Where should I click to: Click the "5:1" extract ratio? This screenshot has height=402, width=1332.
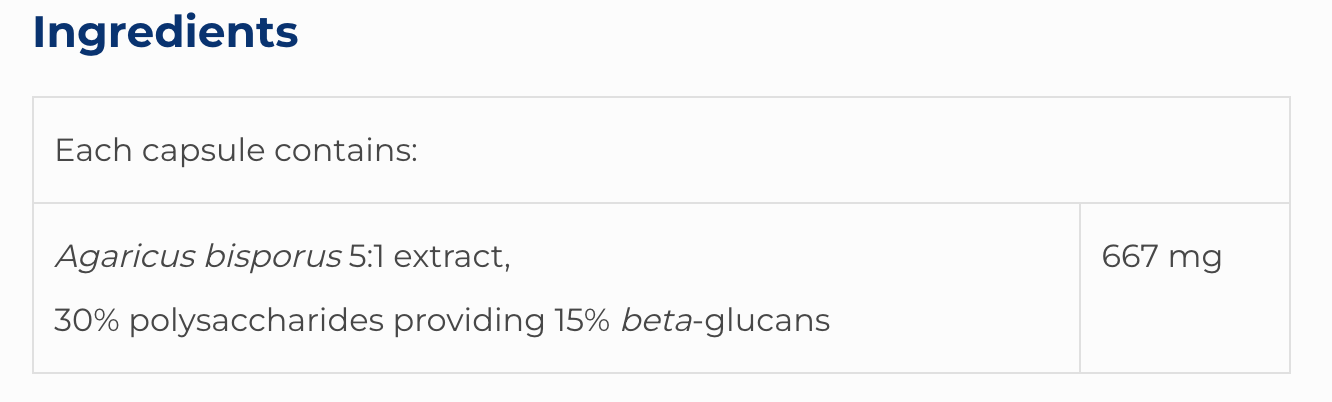(370, 258)
